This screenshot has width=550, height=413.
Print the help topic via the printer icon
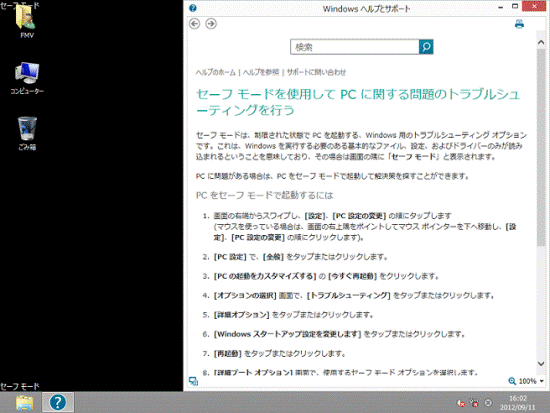pos(519,24)
